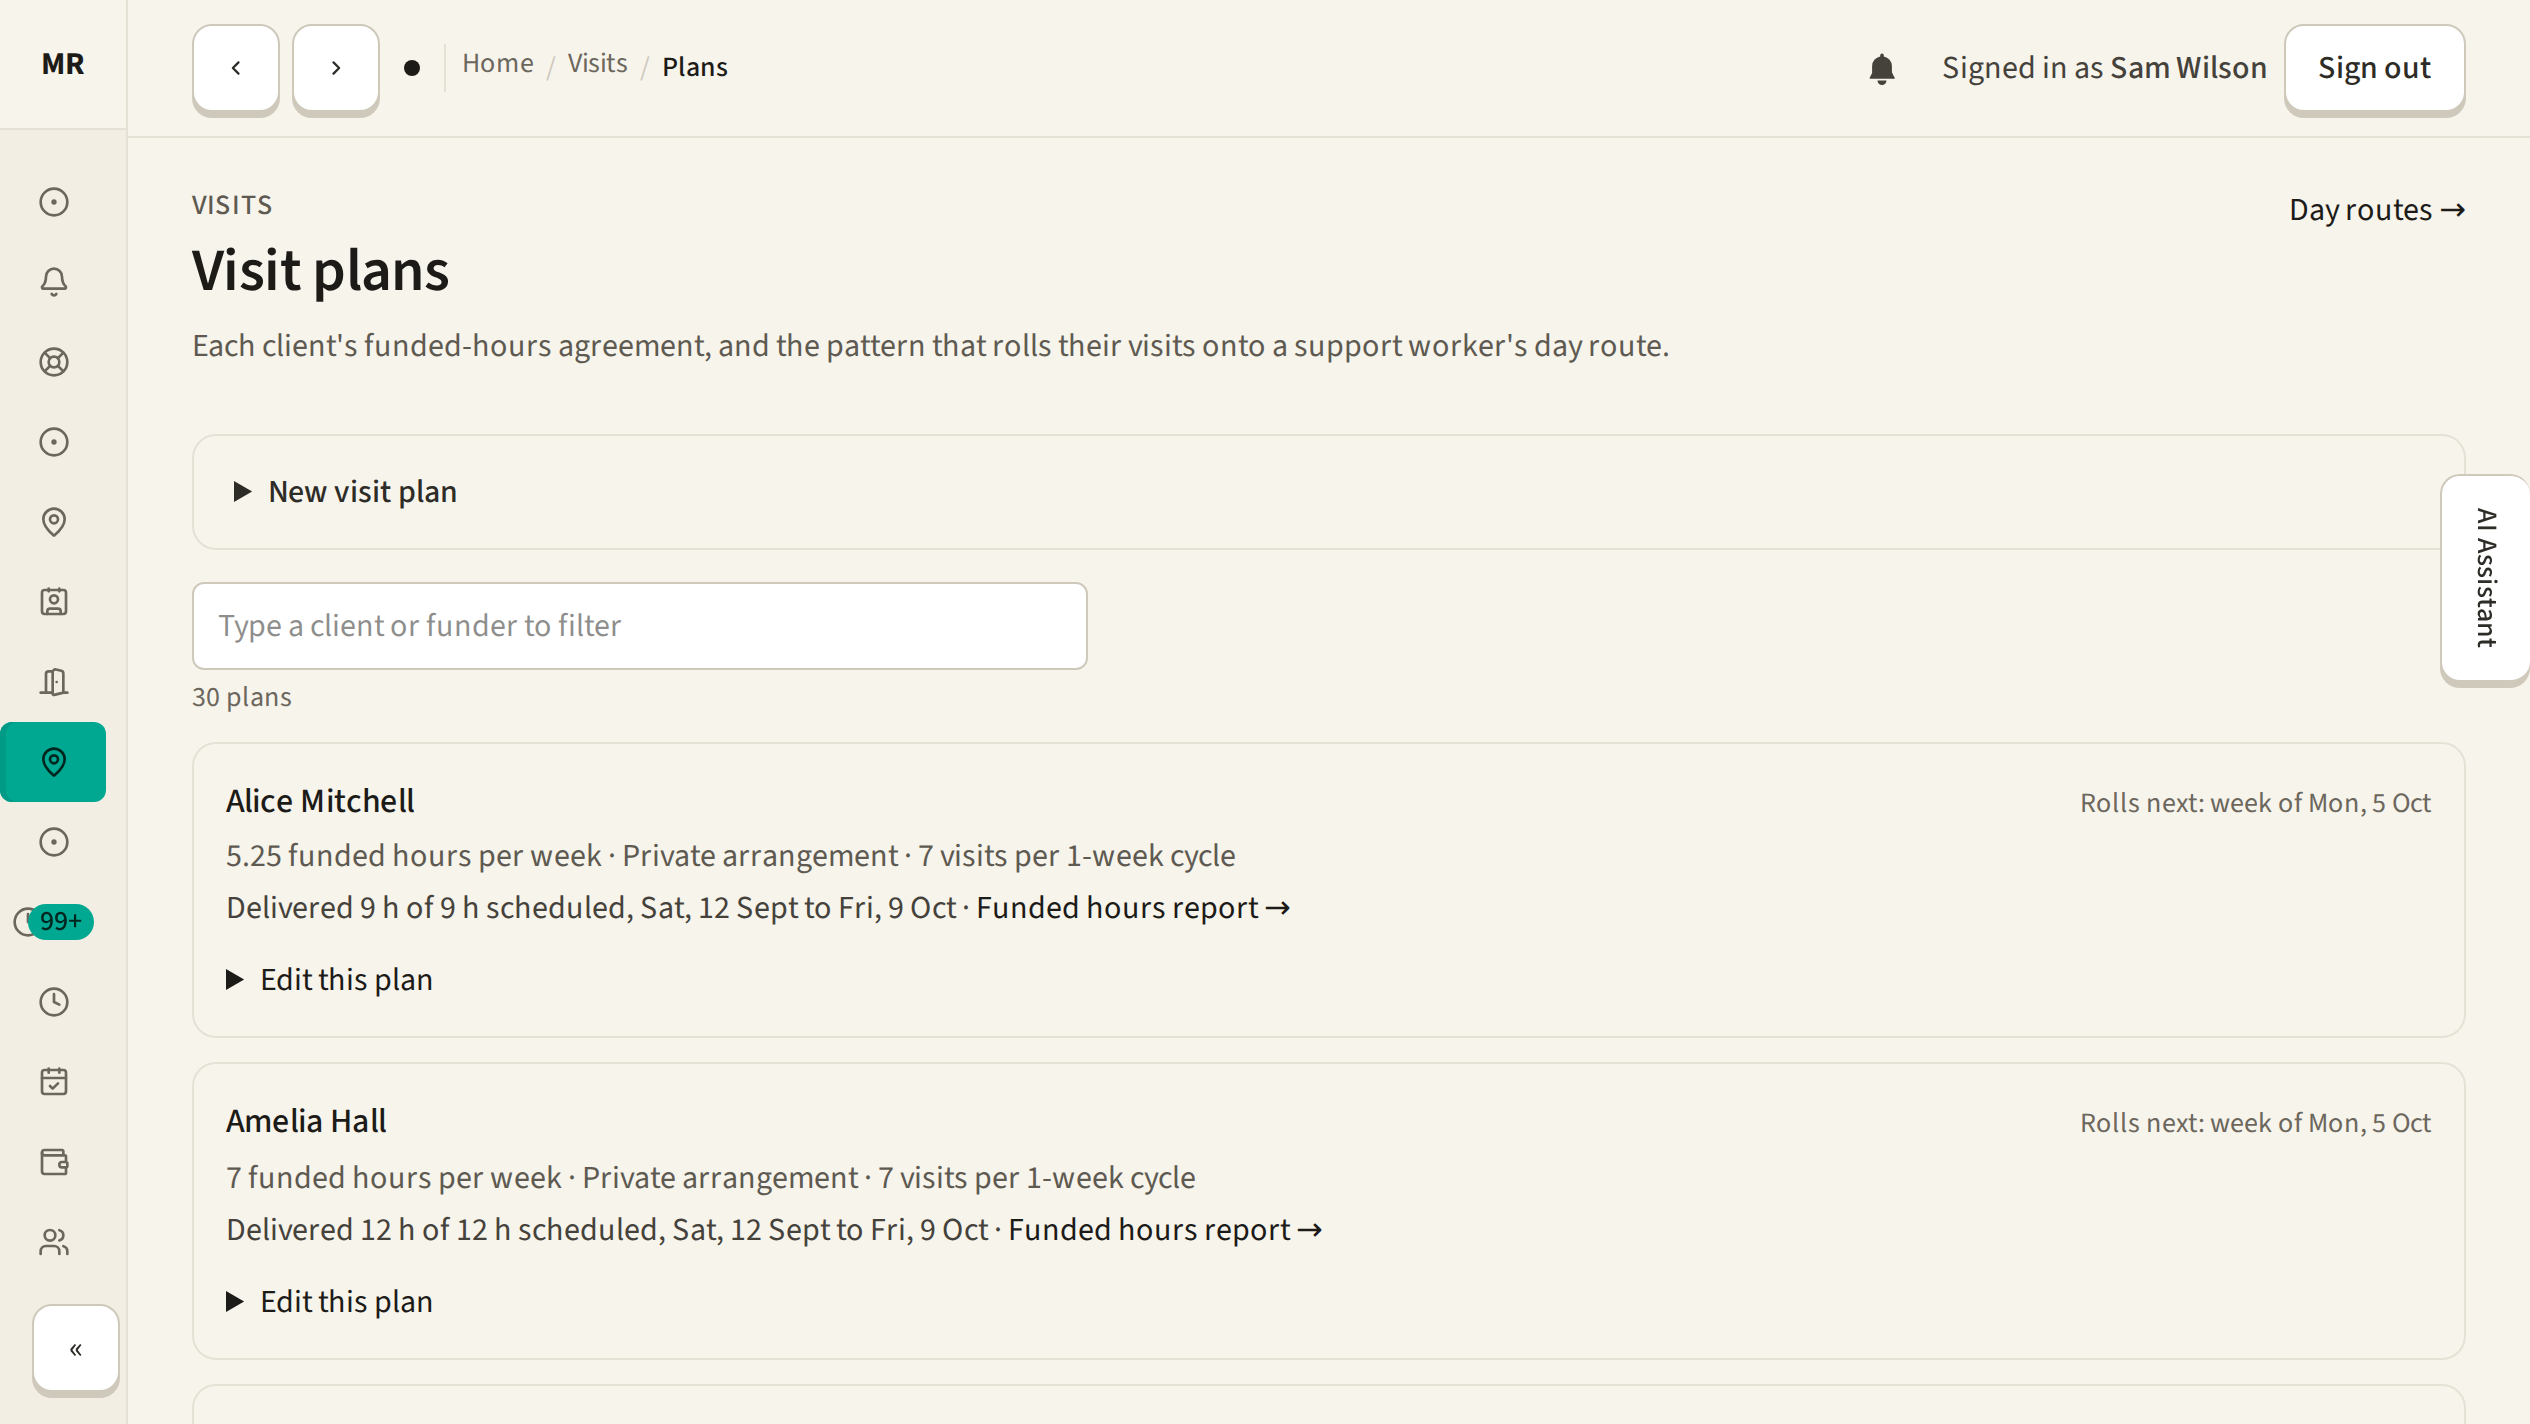Click the Visit plans heading

tap(321, 271)
